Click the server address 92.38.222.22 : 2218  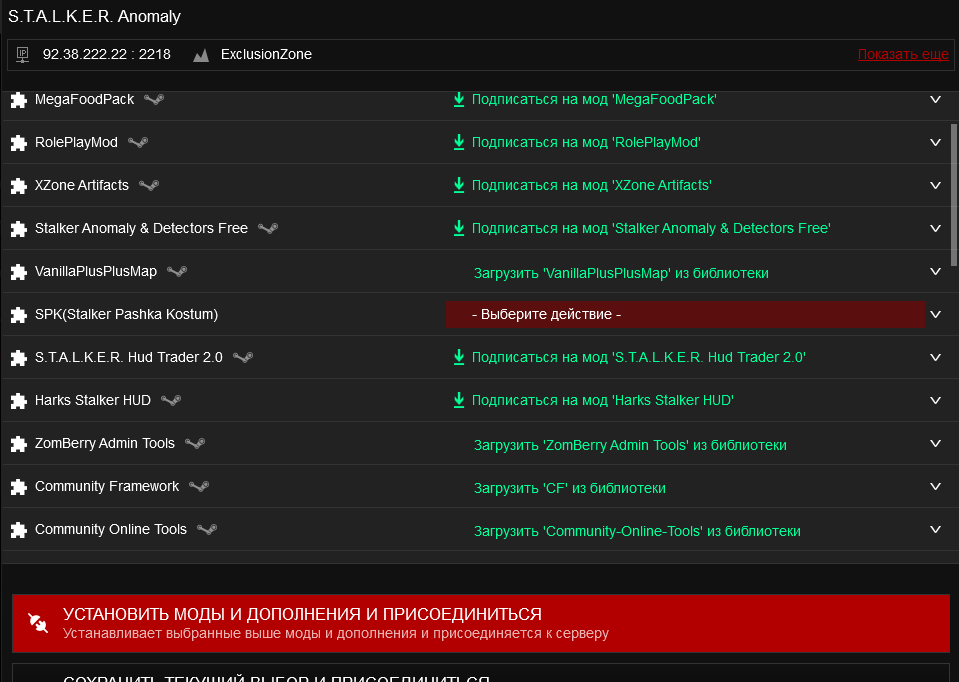click(106, 54)
